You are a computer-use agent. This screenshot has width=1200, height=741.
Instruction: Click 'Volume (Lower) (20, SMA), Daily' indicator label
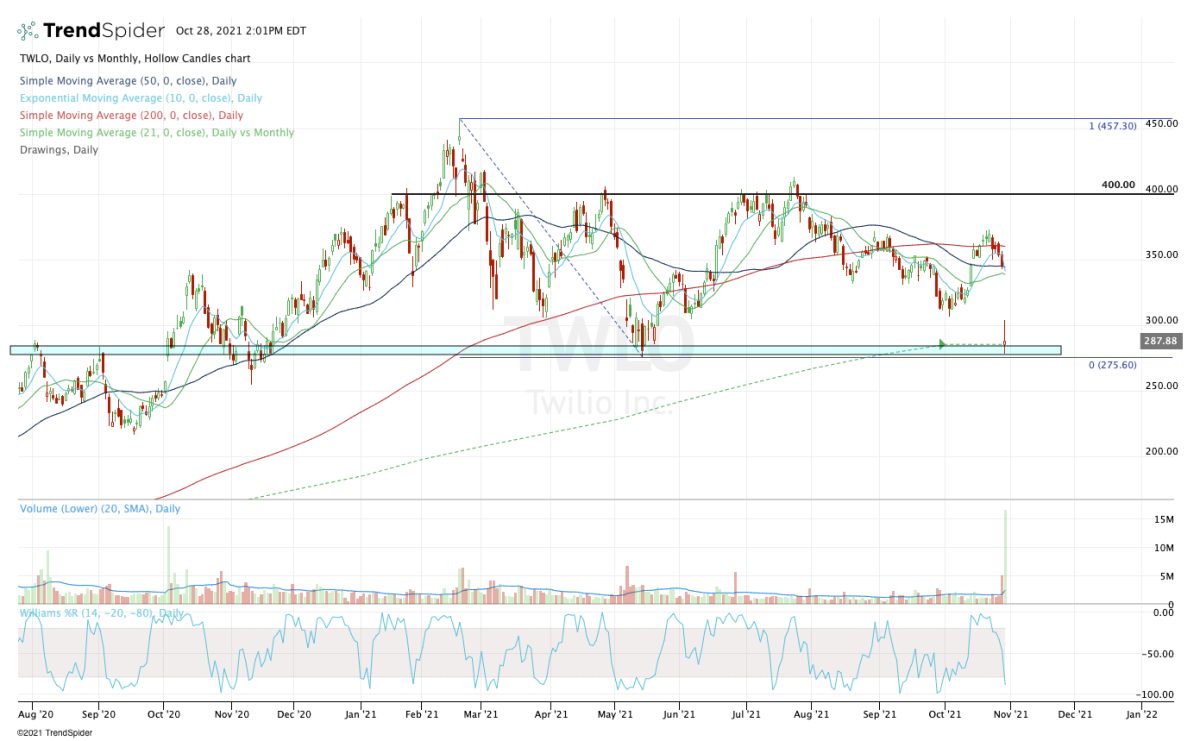(98, 509)
